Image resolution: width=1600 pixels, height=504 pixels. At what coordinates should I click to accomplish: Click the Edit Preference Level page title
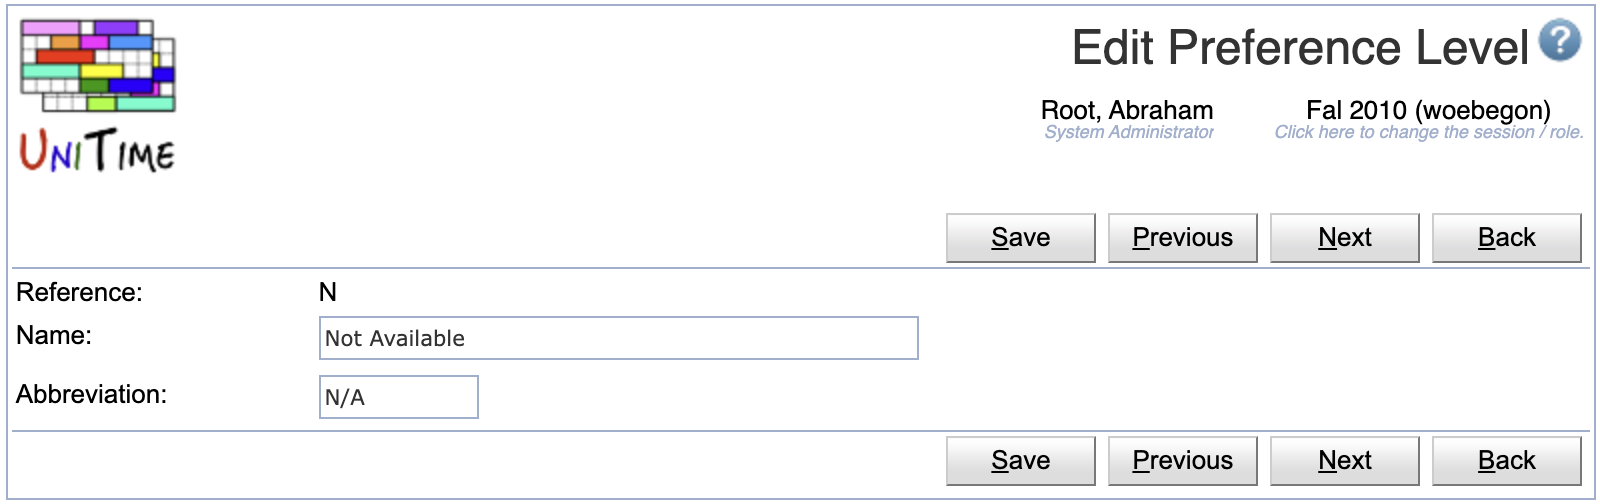[x=1300, y=47]
